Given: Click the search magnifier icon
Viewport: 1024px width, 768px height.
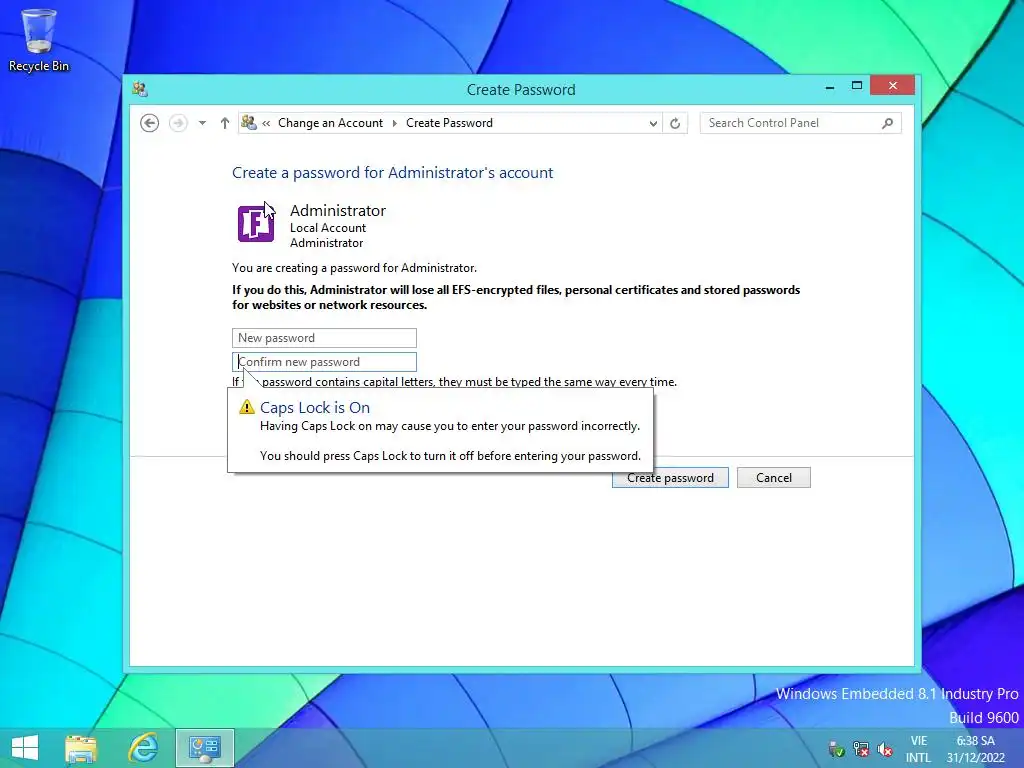Looking at the screenshot, I should tap(888, 123).
